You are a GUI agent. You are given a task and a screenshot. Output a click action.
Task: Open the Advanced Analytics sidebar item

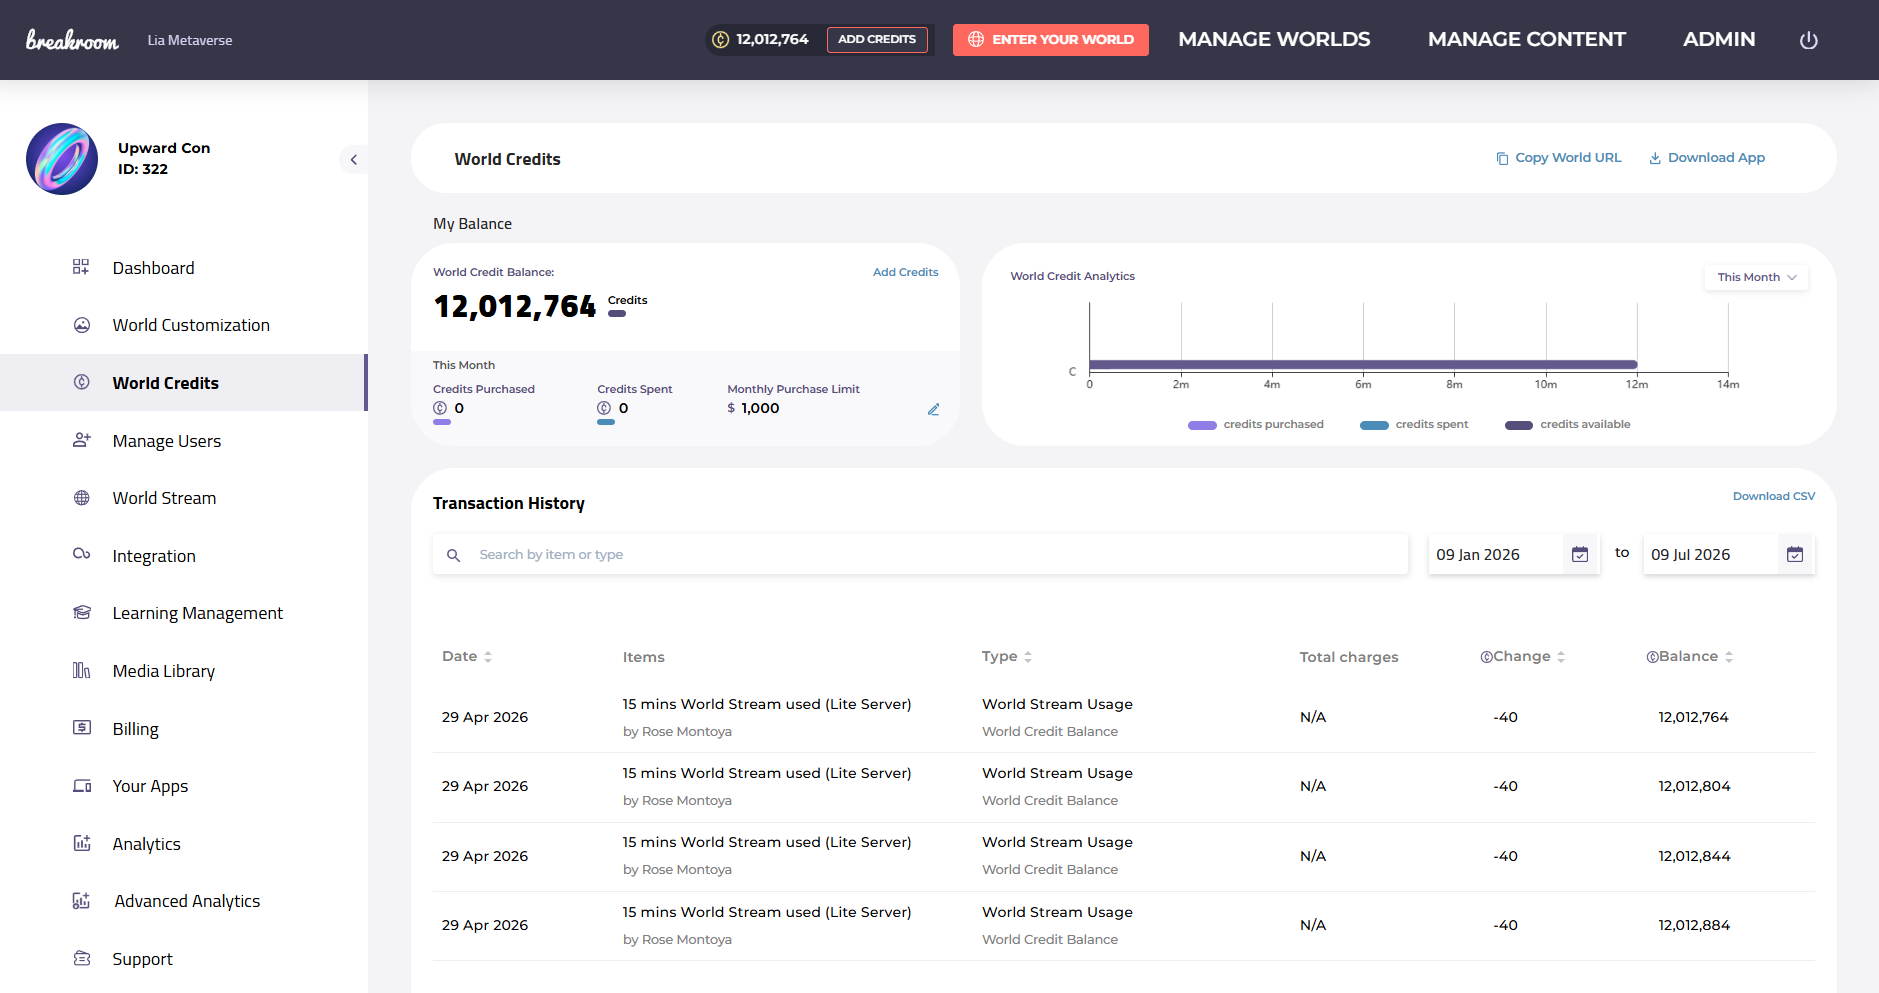(x=184, y=901)
